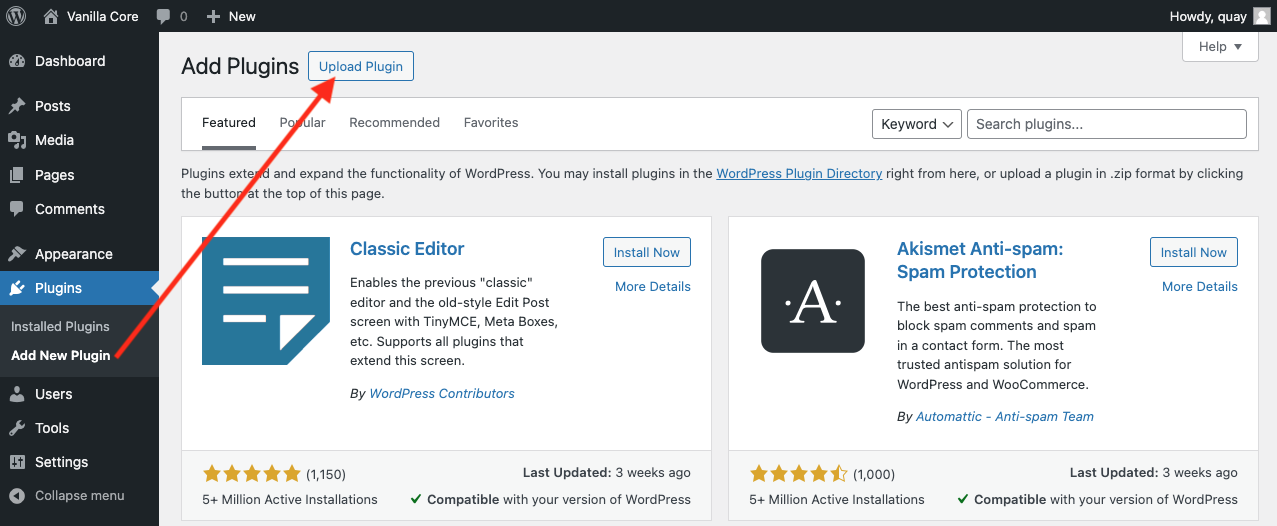
Task: Click the Akismet star rating
Action: [798, 474]
